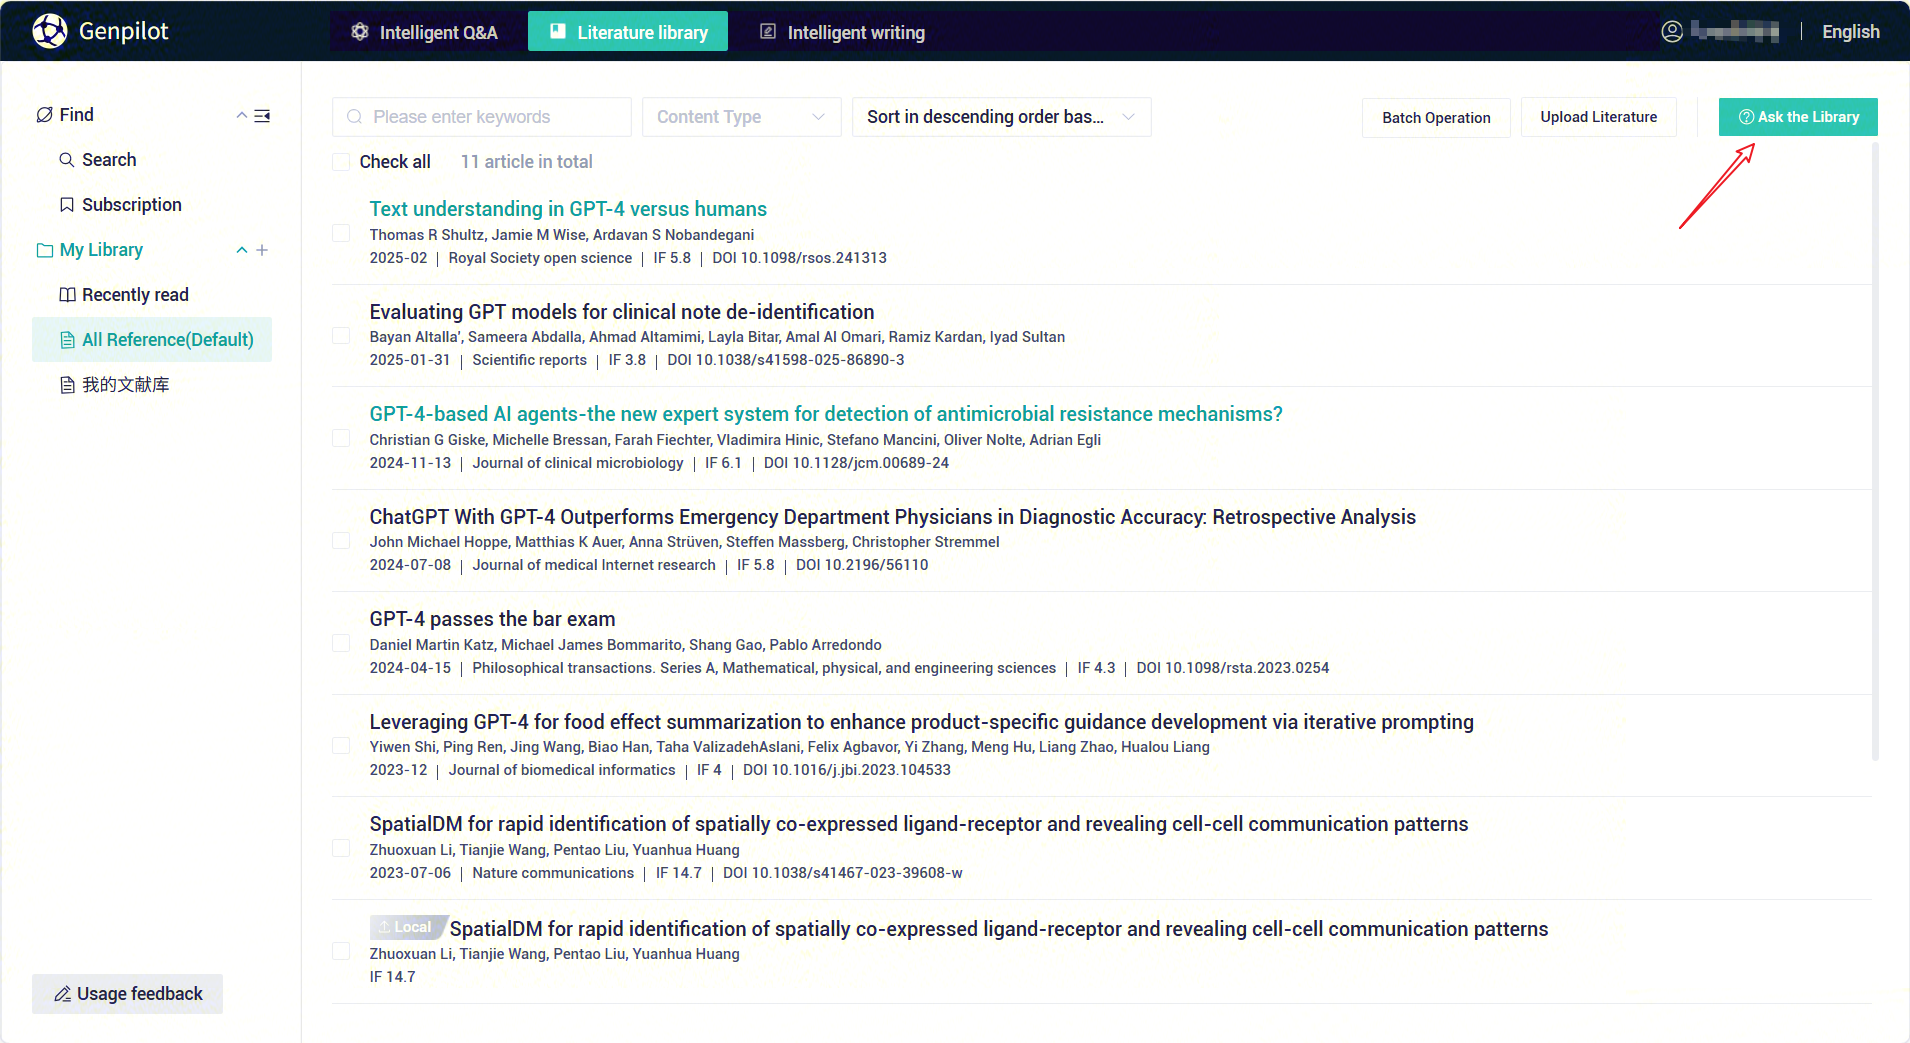Click the Find section pen icon
The width and height of the screenshot is (1910, 1043).
(45, 115)
